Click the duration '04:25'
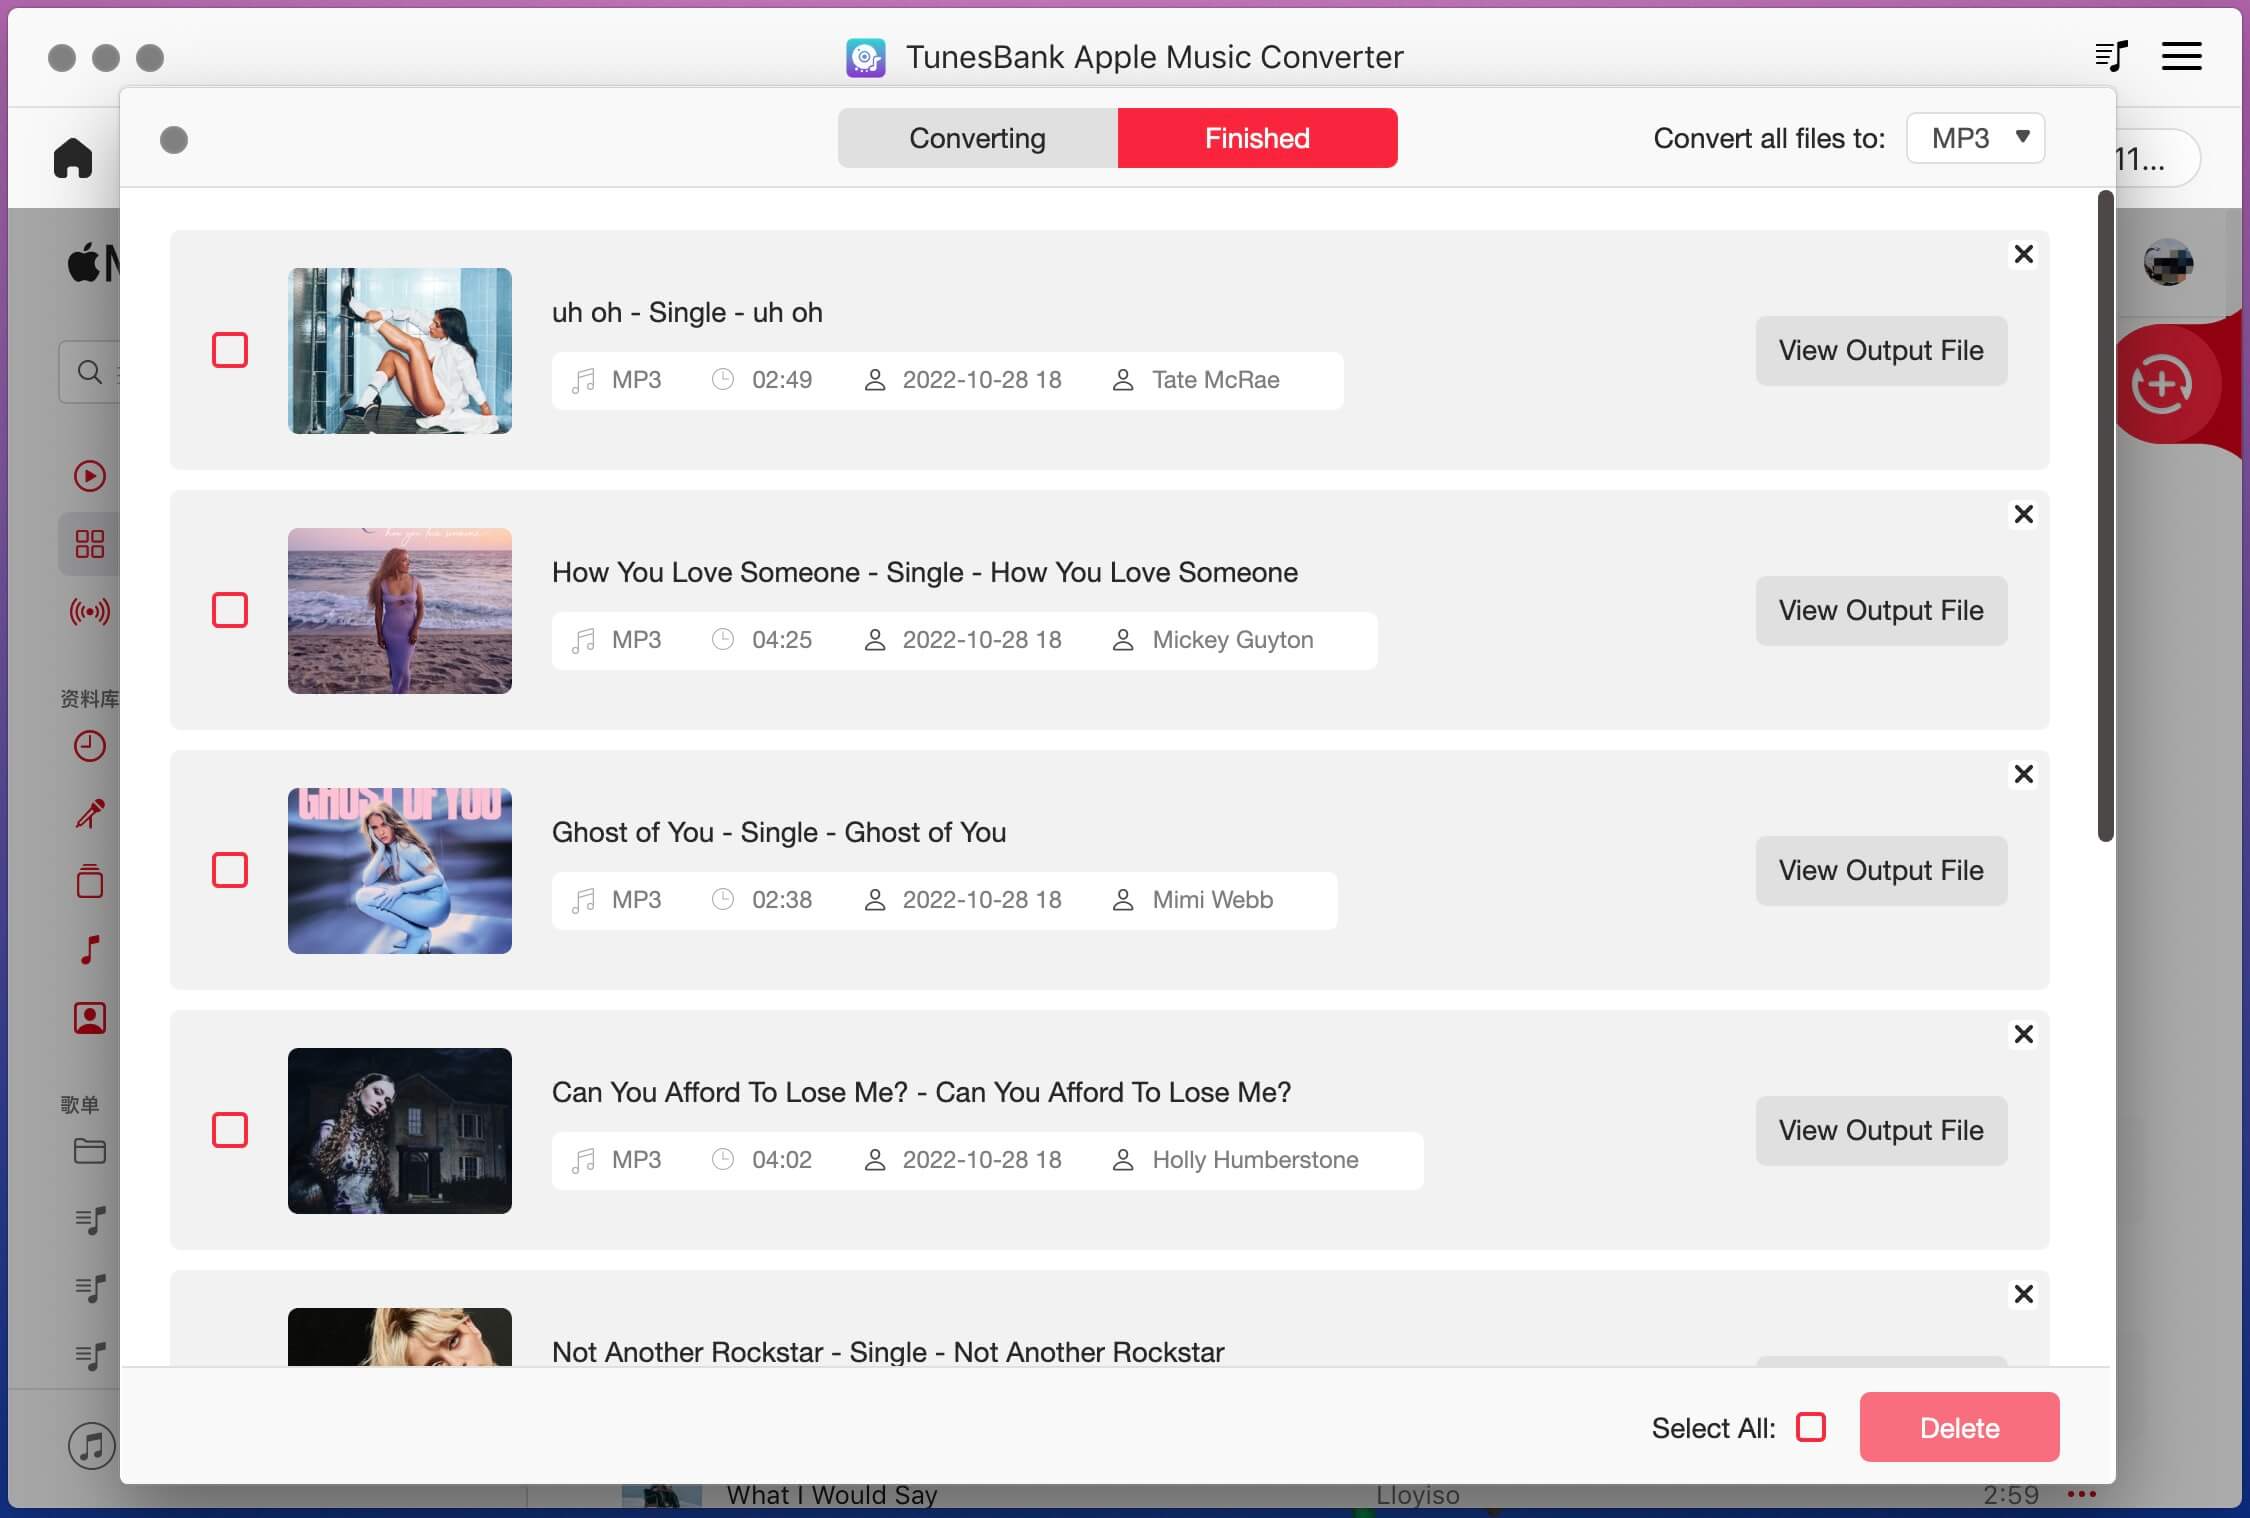Screen dimensions: 2250x1518 [782, 640]
